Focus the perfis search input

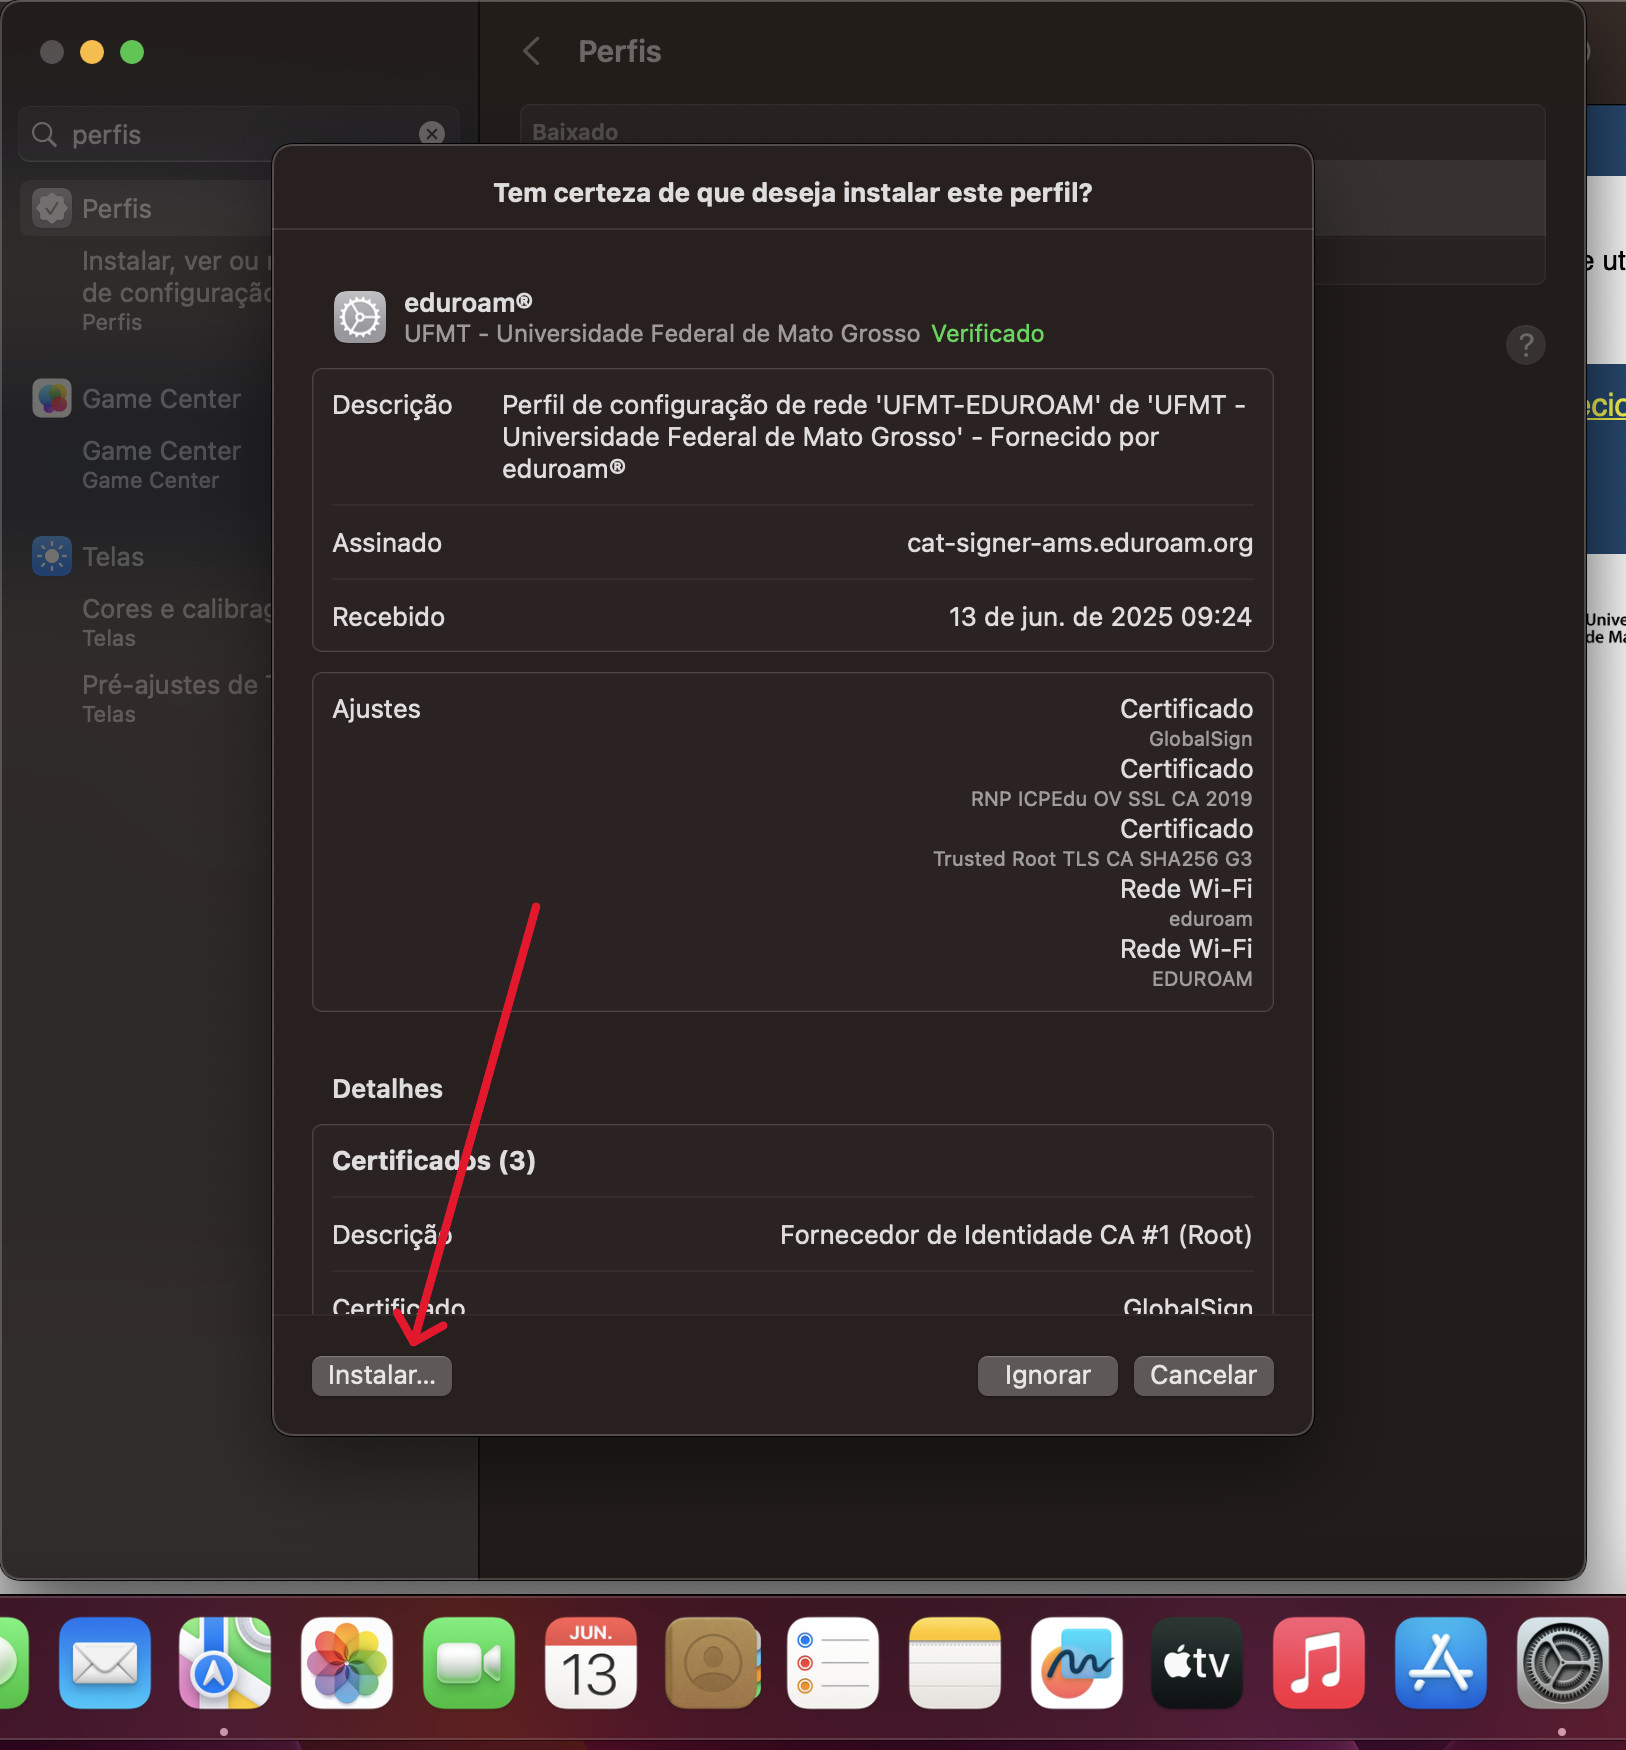(x=238, y=134)
